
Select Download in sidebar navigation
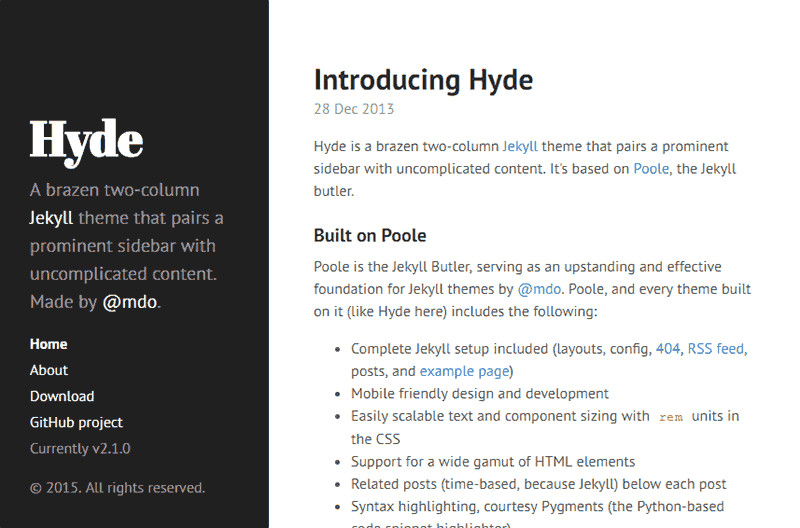pos(62,396)
